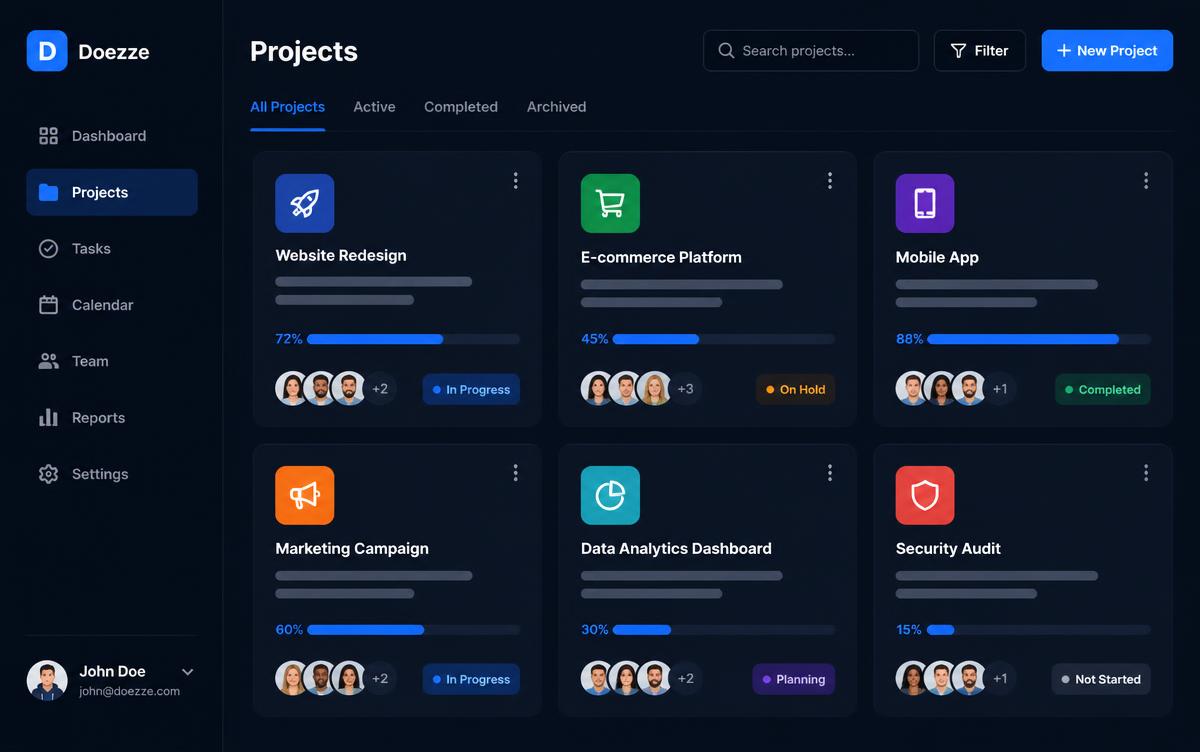Click the Planning status badge

click(794, 680)
